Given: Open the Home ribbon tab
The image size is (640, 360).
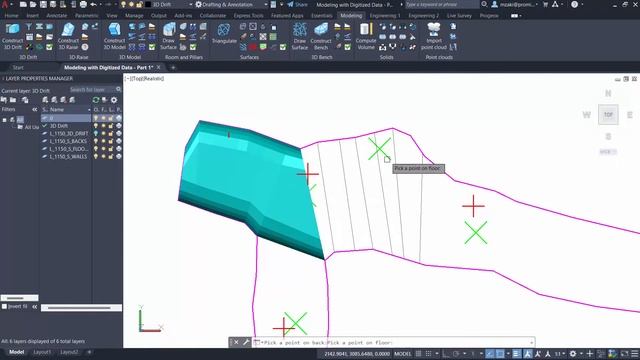Looking at the screenshot, I should [11, 16].
